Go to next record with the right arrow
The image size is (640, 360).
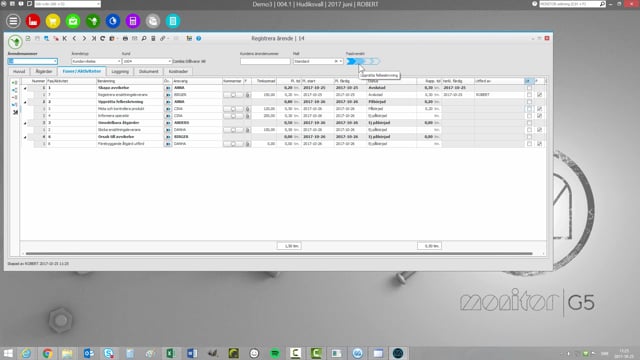pyautogui.click(x=84, y=38)
